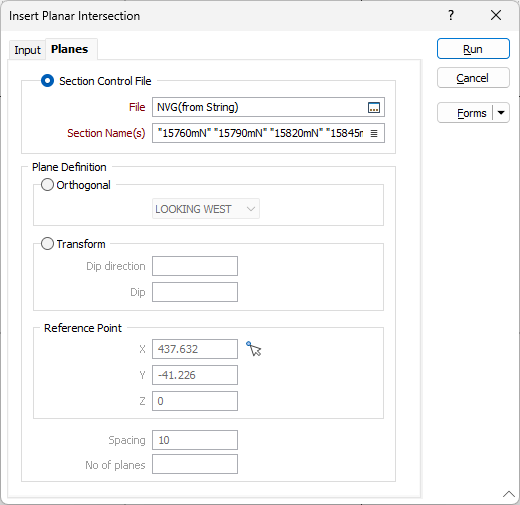Click the help question mark icon
This screenshot has width=520, height=505.
(x=451, y=15)
